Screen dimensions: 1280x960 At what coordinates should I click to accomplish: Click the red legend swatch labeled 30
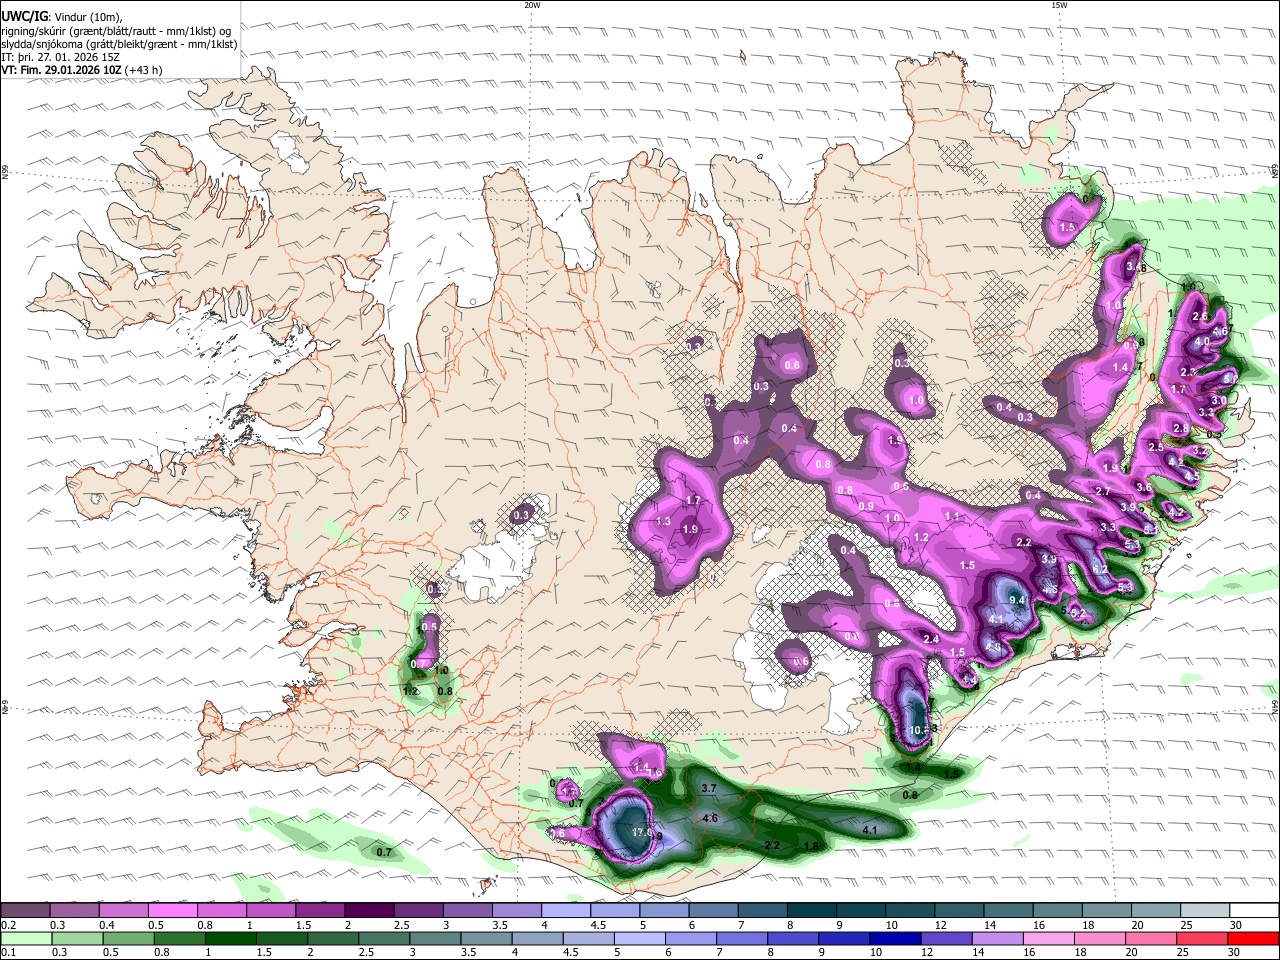1253,938
